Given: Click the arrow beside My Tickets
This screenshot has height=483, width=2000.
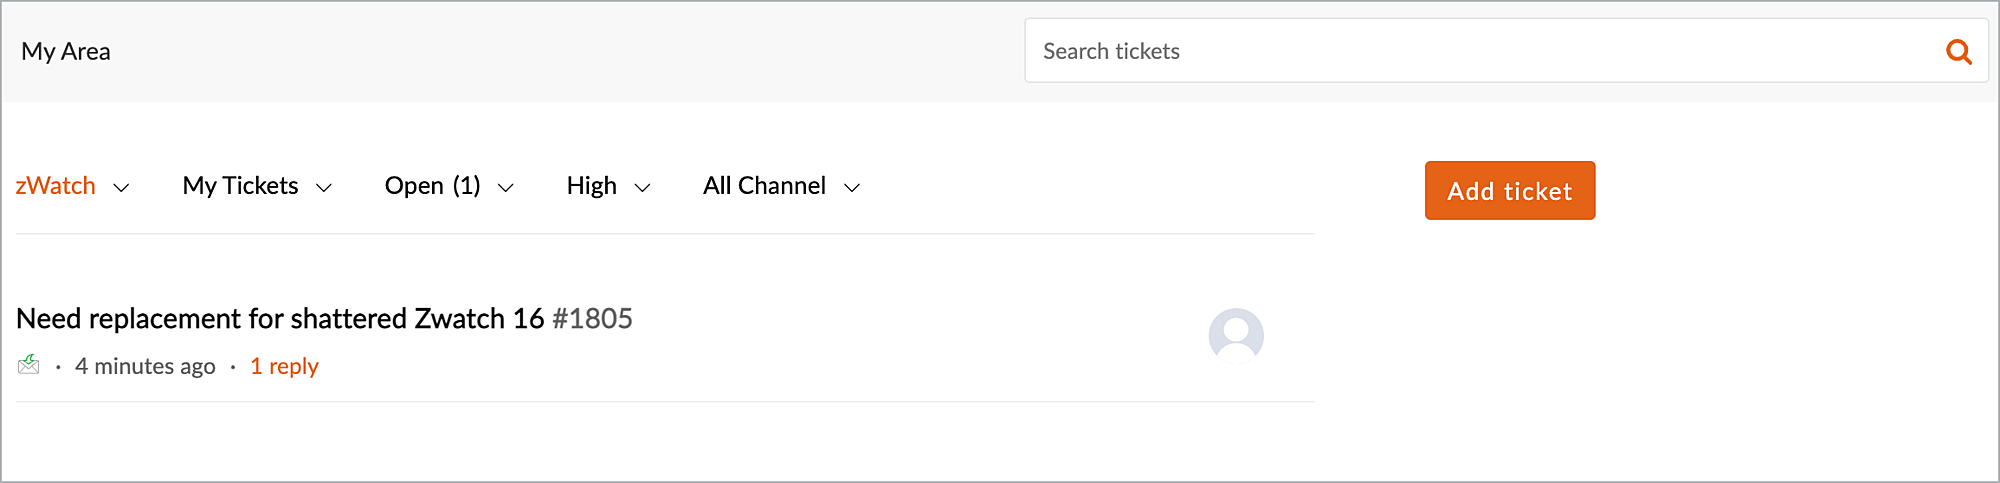Looking at the screenshot, I should pos(324,188).
